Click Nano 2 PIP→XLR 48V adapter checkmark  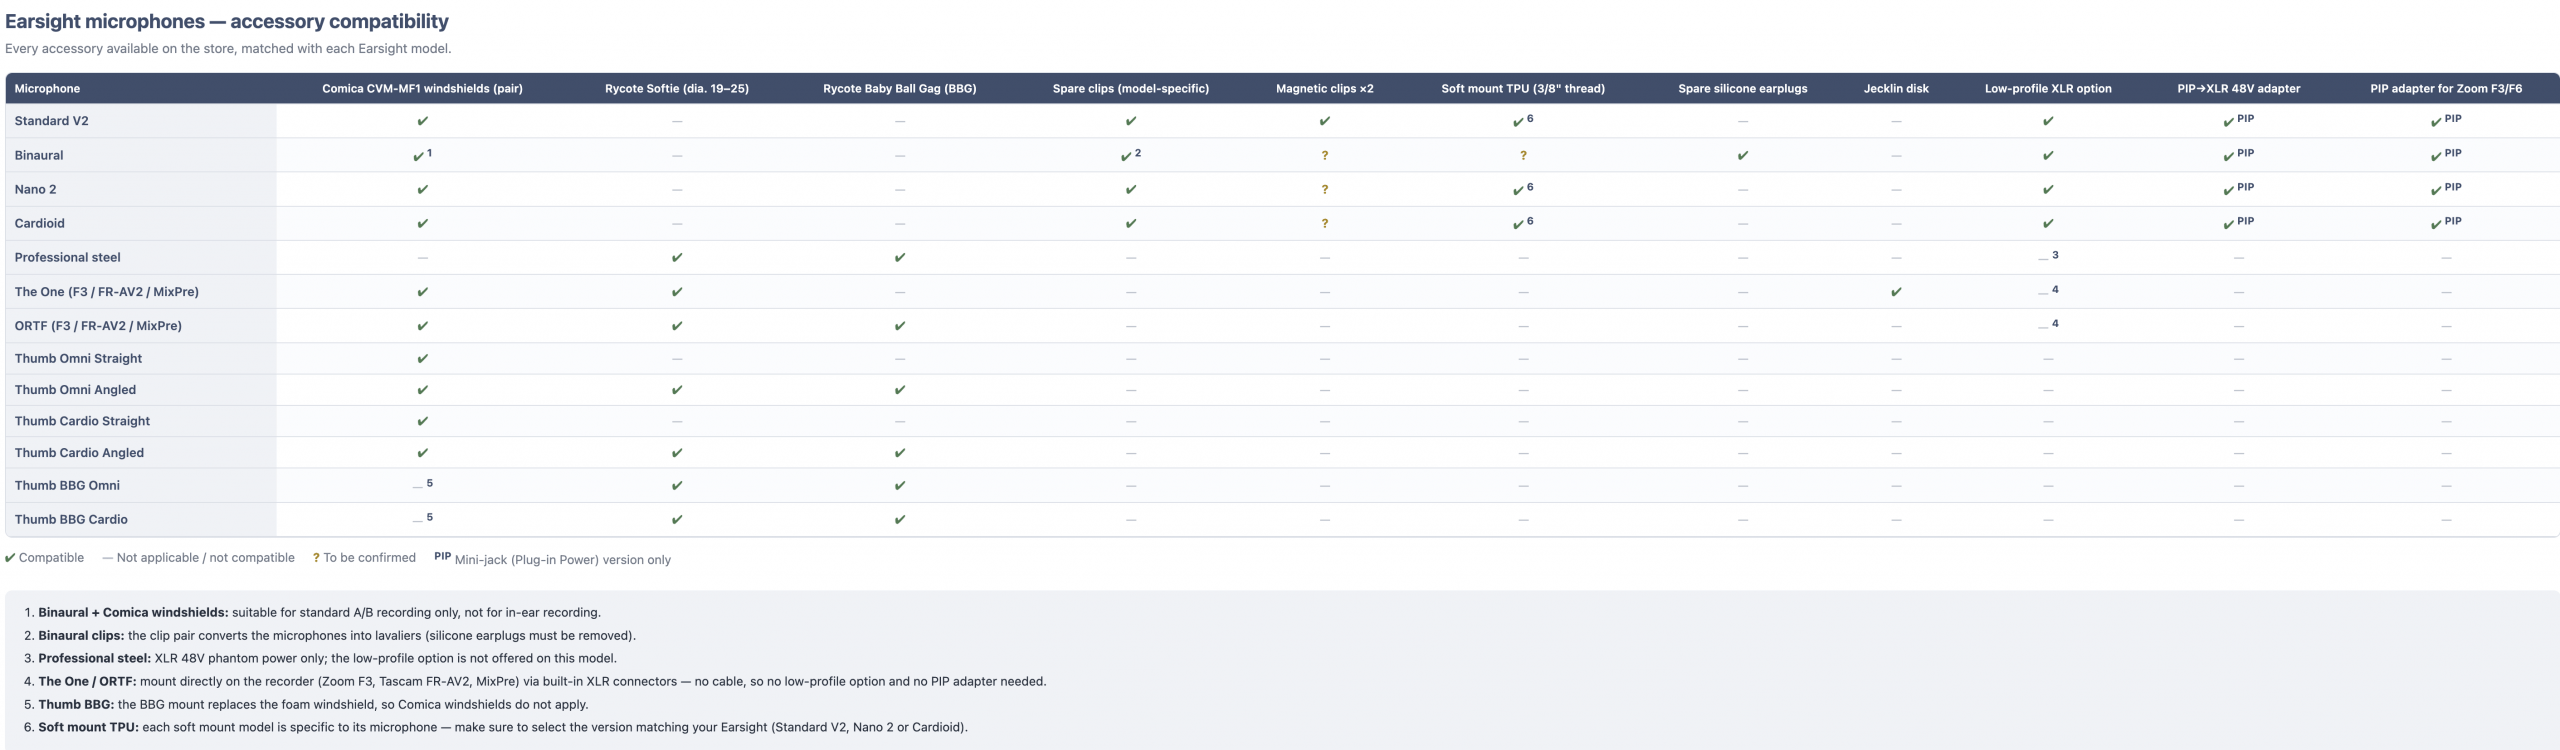2228,190
